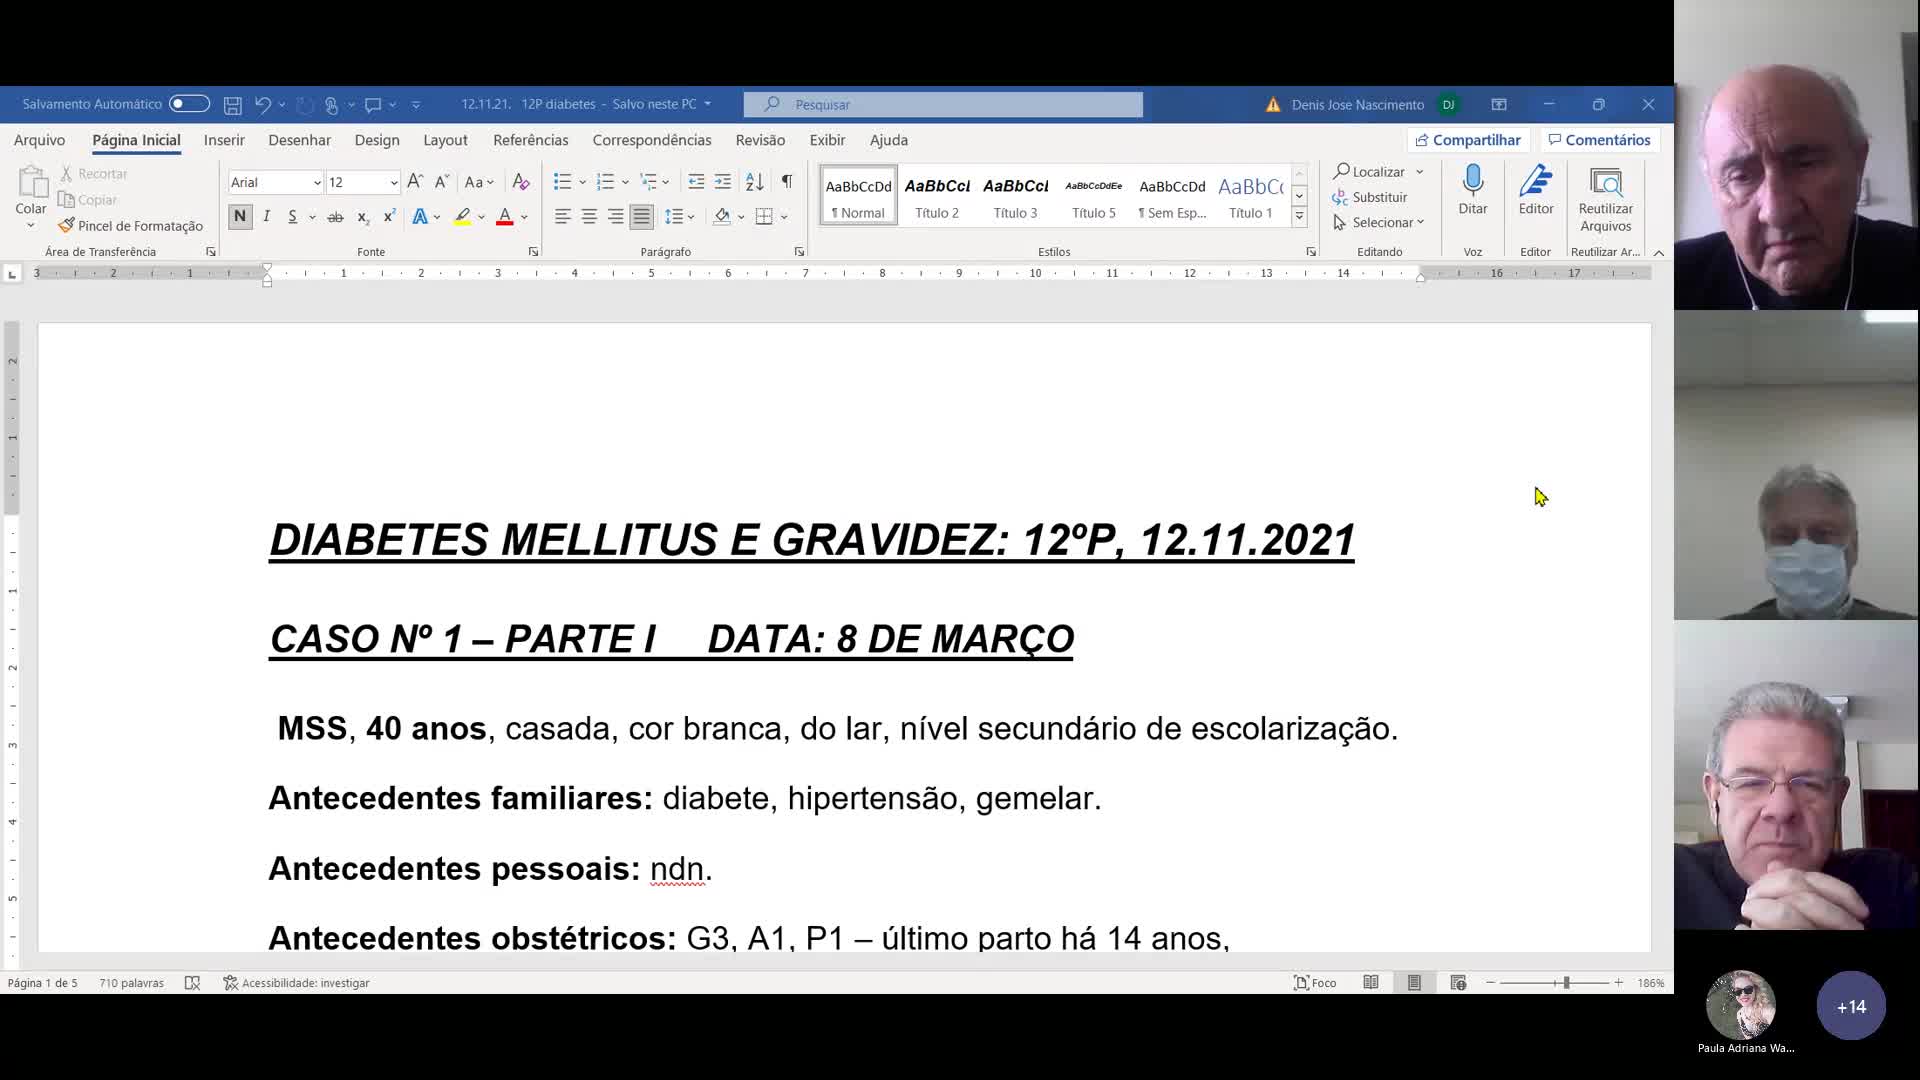Center the paragraph text
This screenshot has width=1920, height=1080.
click(589, 216)
